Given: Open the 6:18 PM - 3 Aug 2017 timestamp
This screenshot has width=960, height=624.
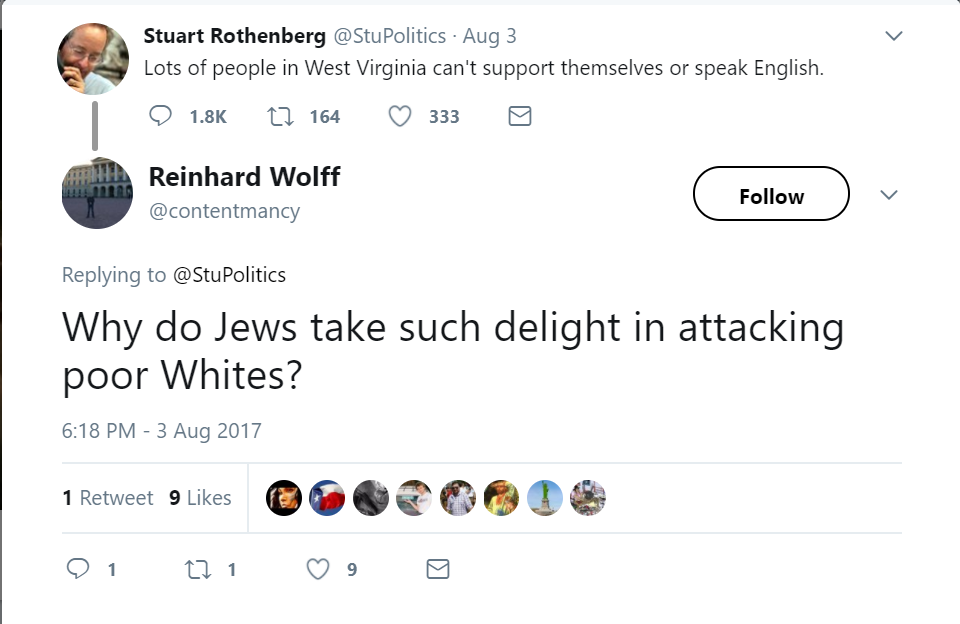Looking at the screenshot, I should click(x=162, y=431).
